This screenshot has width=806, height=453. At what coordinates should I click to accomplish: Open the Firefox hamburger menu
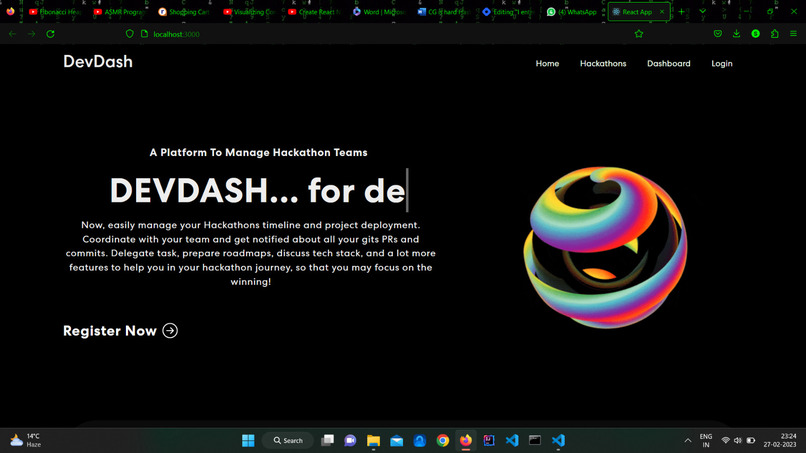(793, 34)
